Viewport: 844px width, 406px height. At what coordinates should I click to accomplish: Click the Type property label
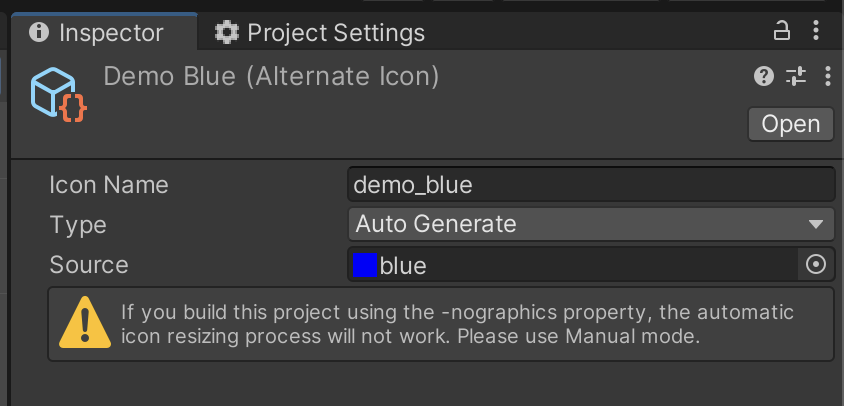(x=78, y=225)
